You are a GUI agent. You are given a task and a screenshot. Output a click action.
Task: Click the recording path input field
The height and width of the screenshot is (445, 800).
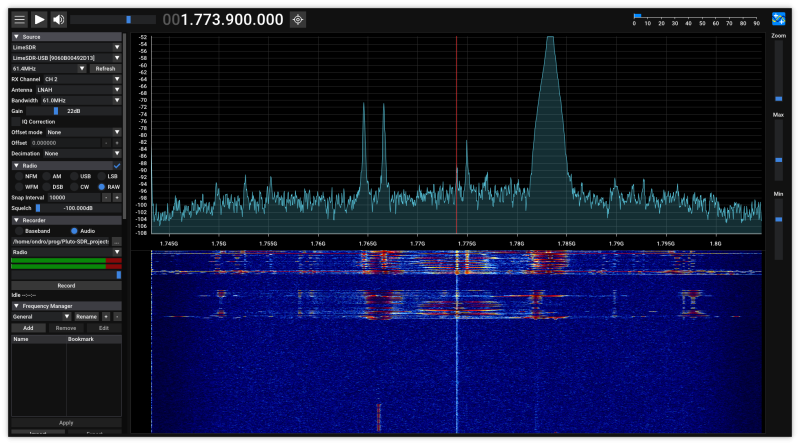click(61, 242)
